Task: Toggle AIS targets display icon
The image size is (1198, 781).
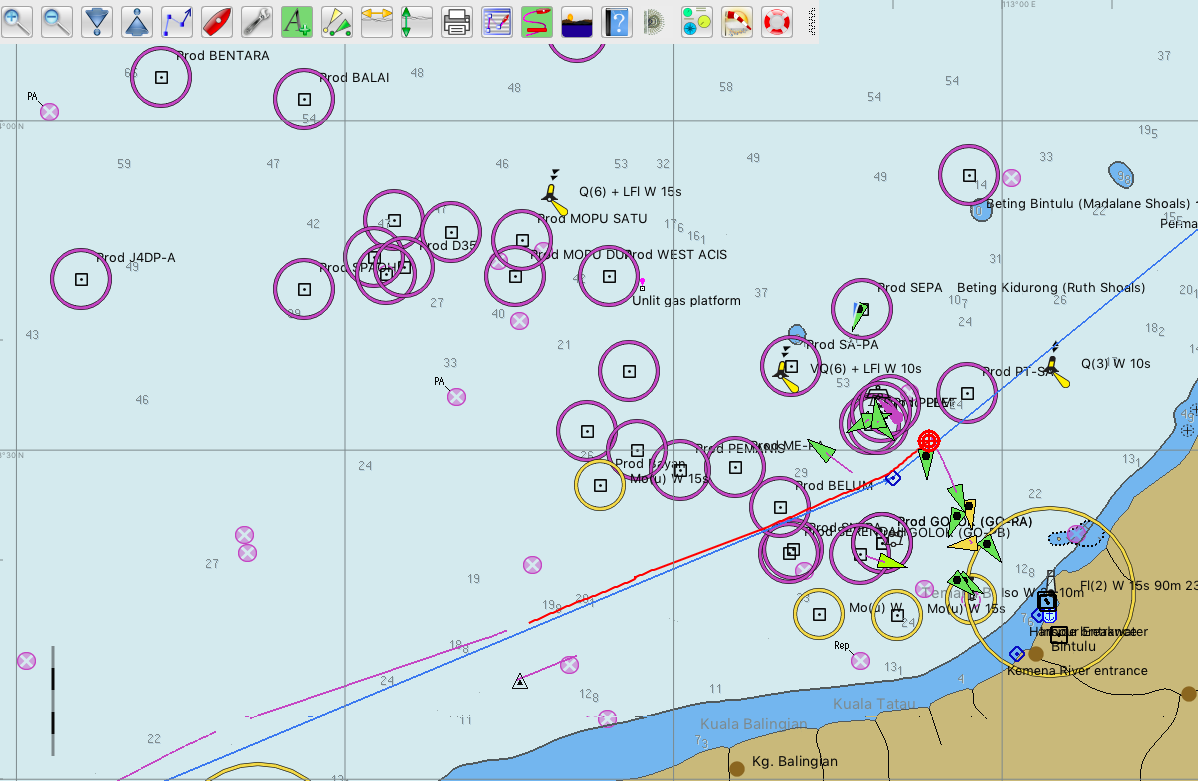Action: click(336, 21)
